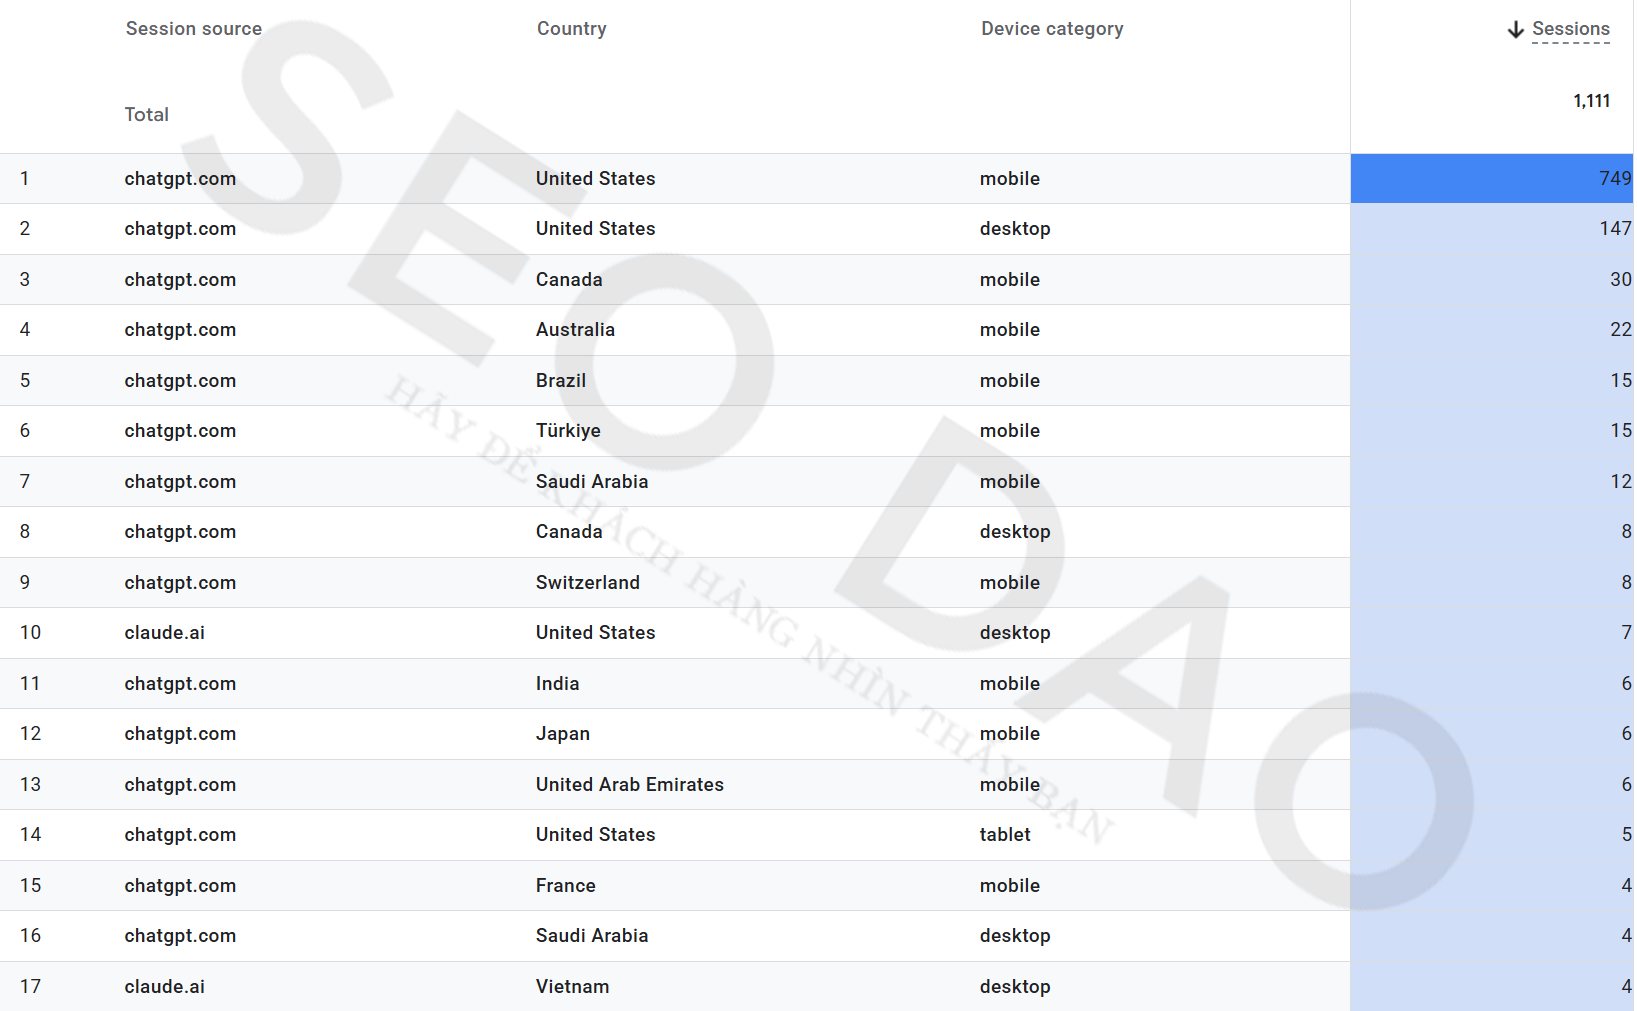Viewport: 1637px width, 1011px height.
Task: Click the Session source column header
Action: click(x=194, y=29)
